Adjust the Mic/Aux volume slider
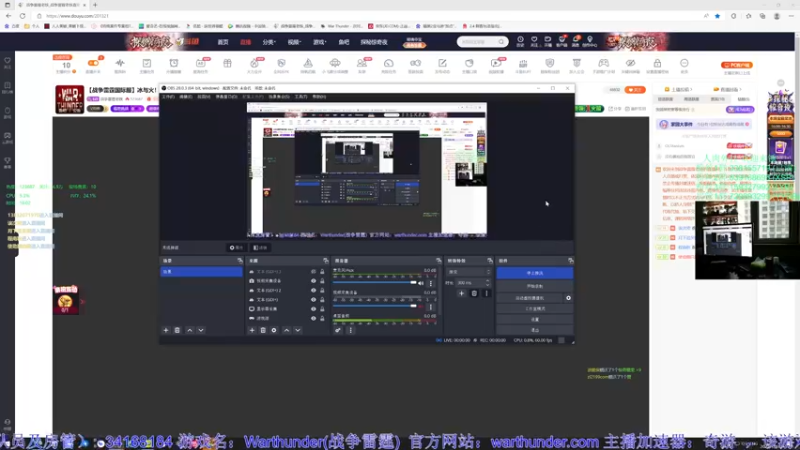The image size is (800, 450). coord(375,283)
